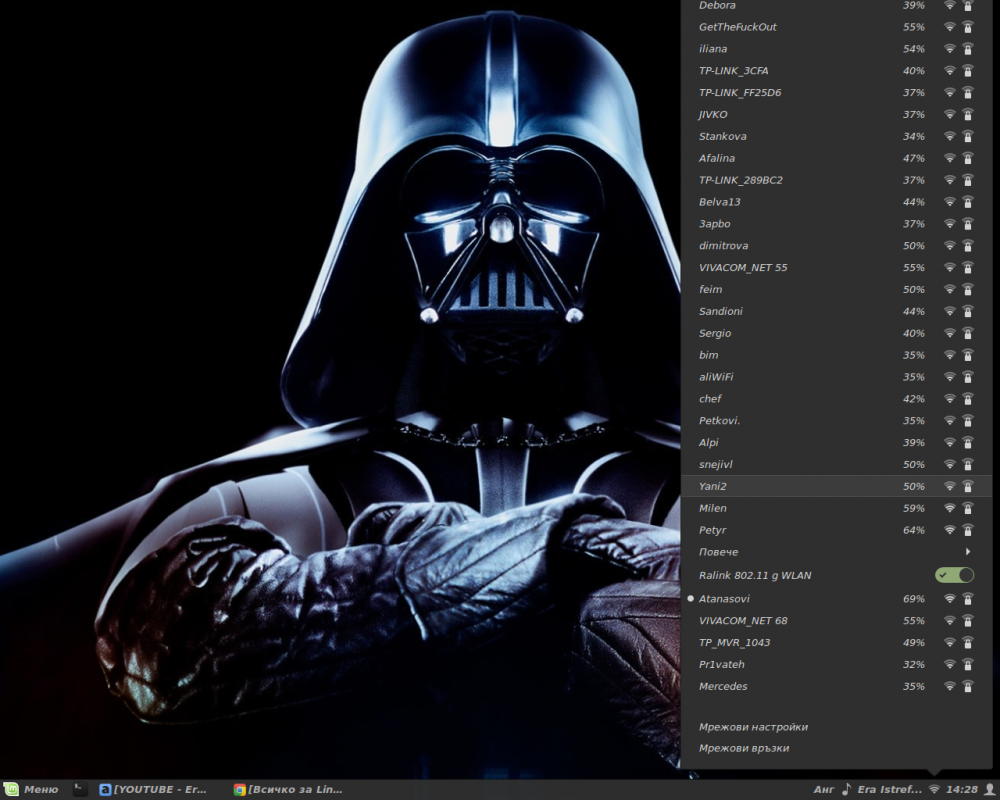Click the wifi signal icon beside Petyr
This screenshot has height=800, width=1000.
click(950, 530)
